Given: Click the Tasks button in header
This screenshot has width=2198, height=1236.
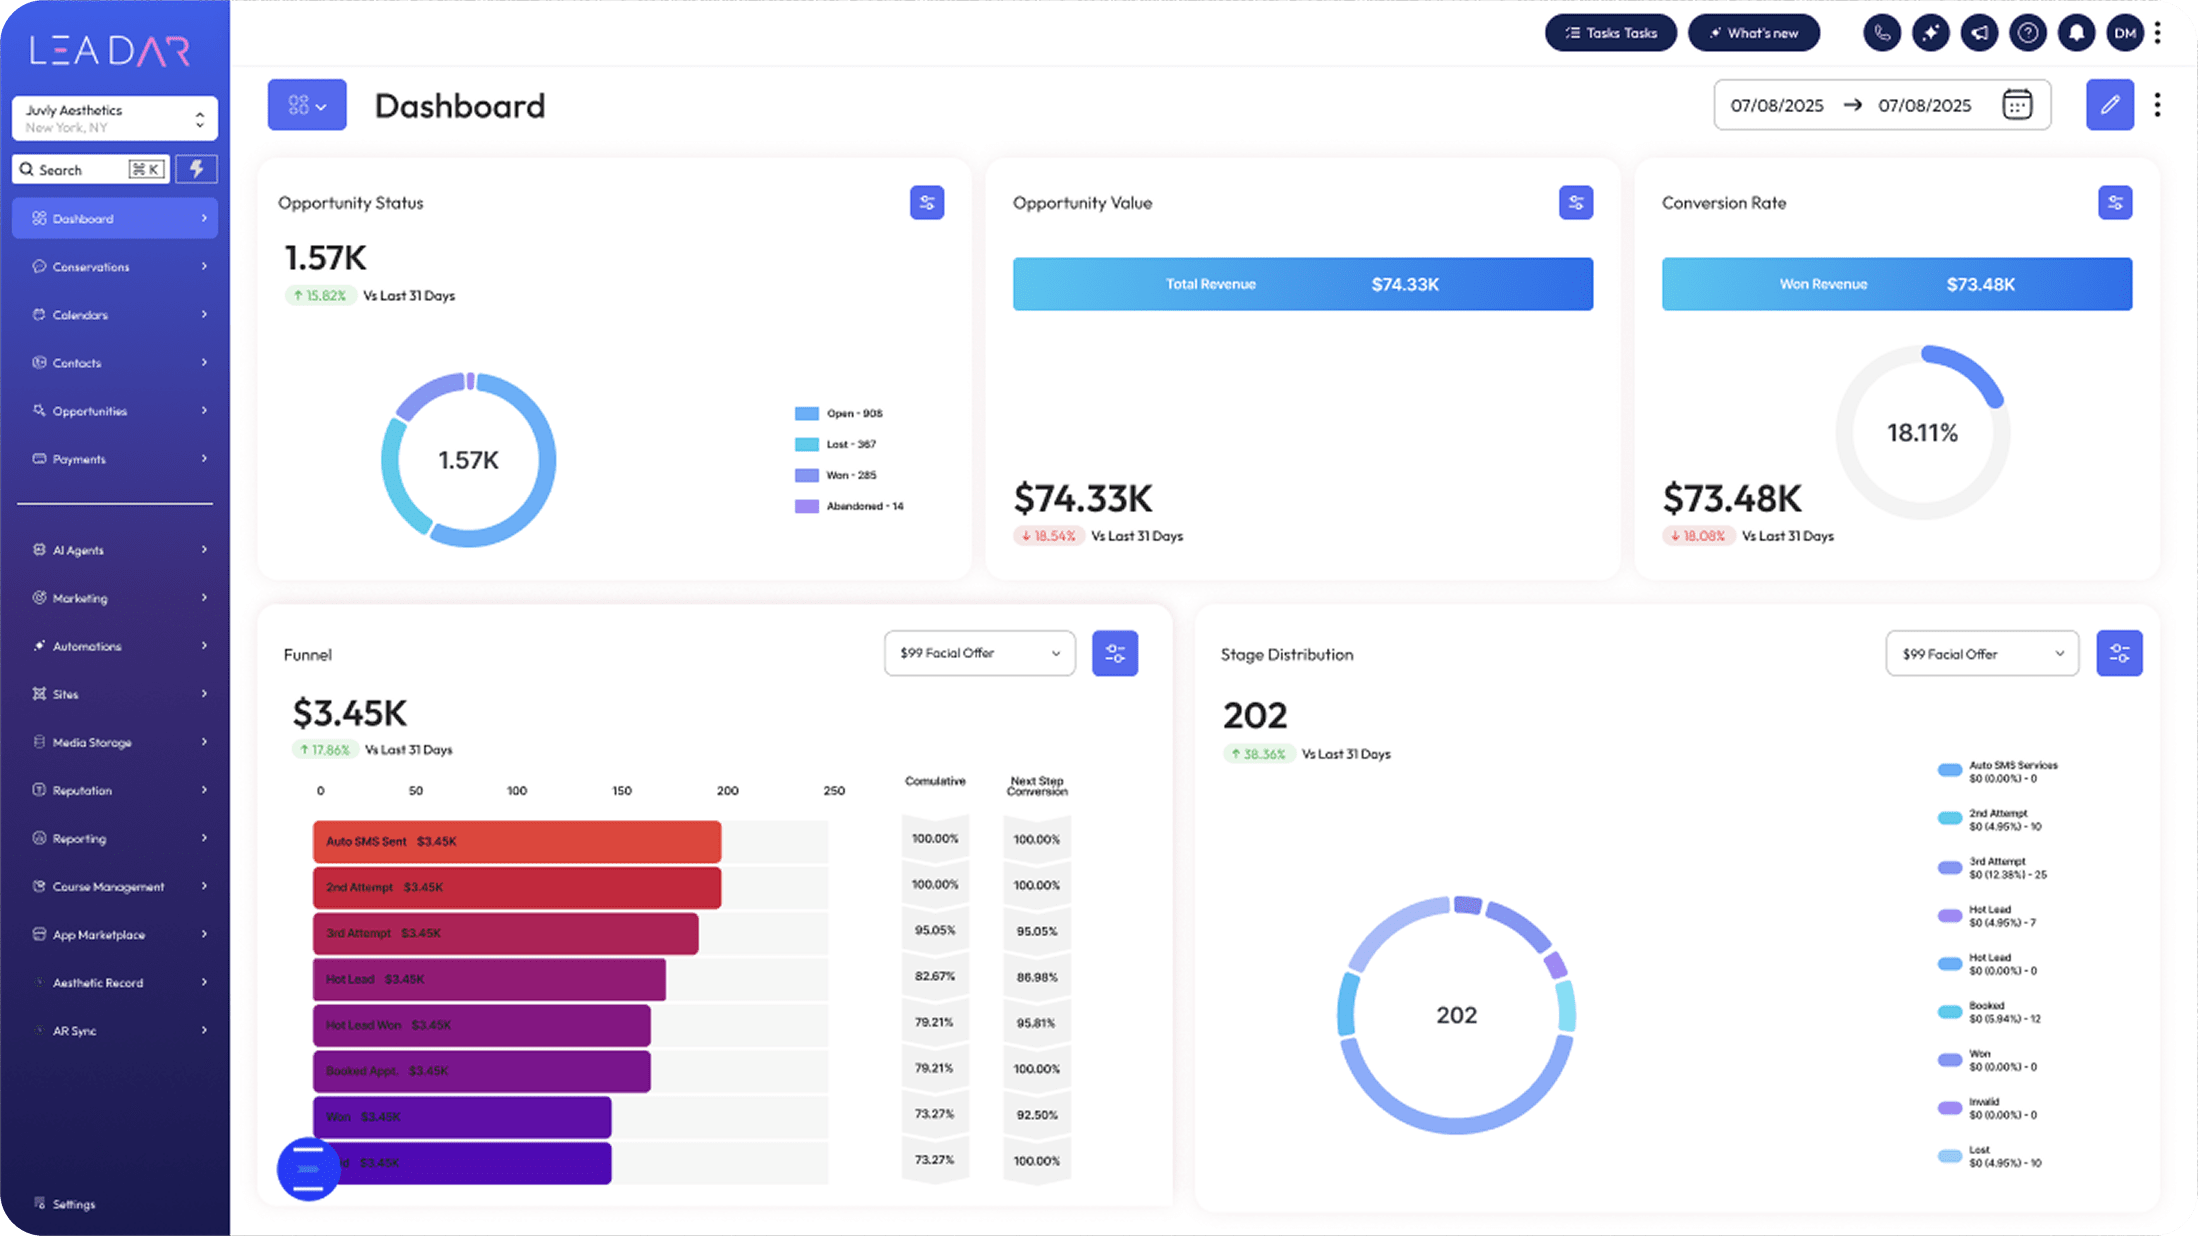Looking at the screenshot, I should click(1610, 33).
